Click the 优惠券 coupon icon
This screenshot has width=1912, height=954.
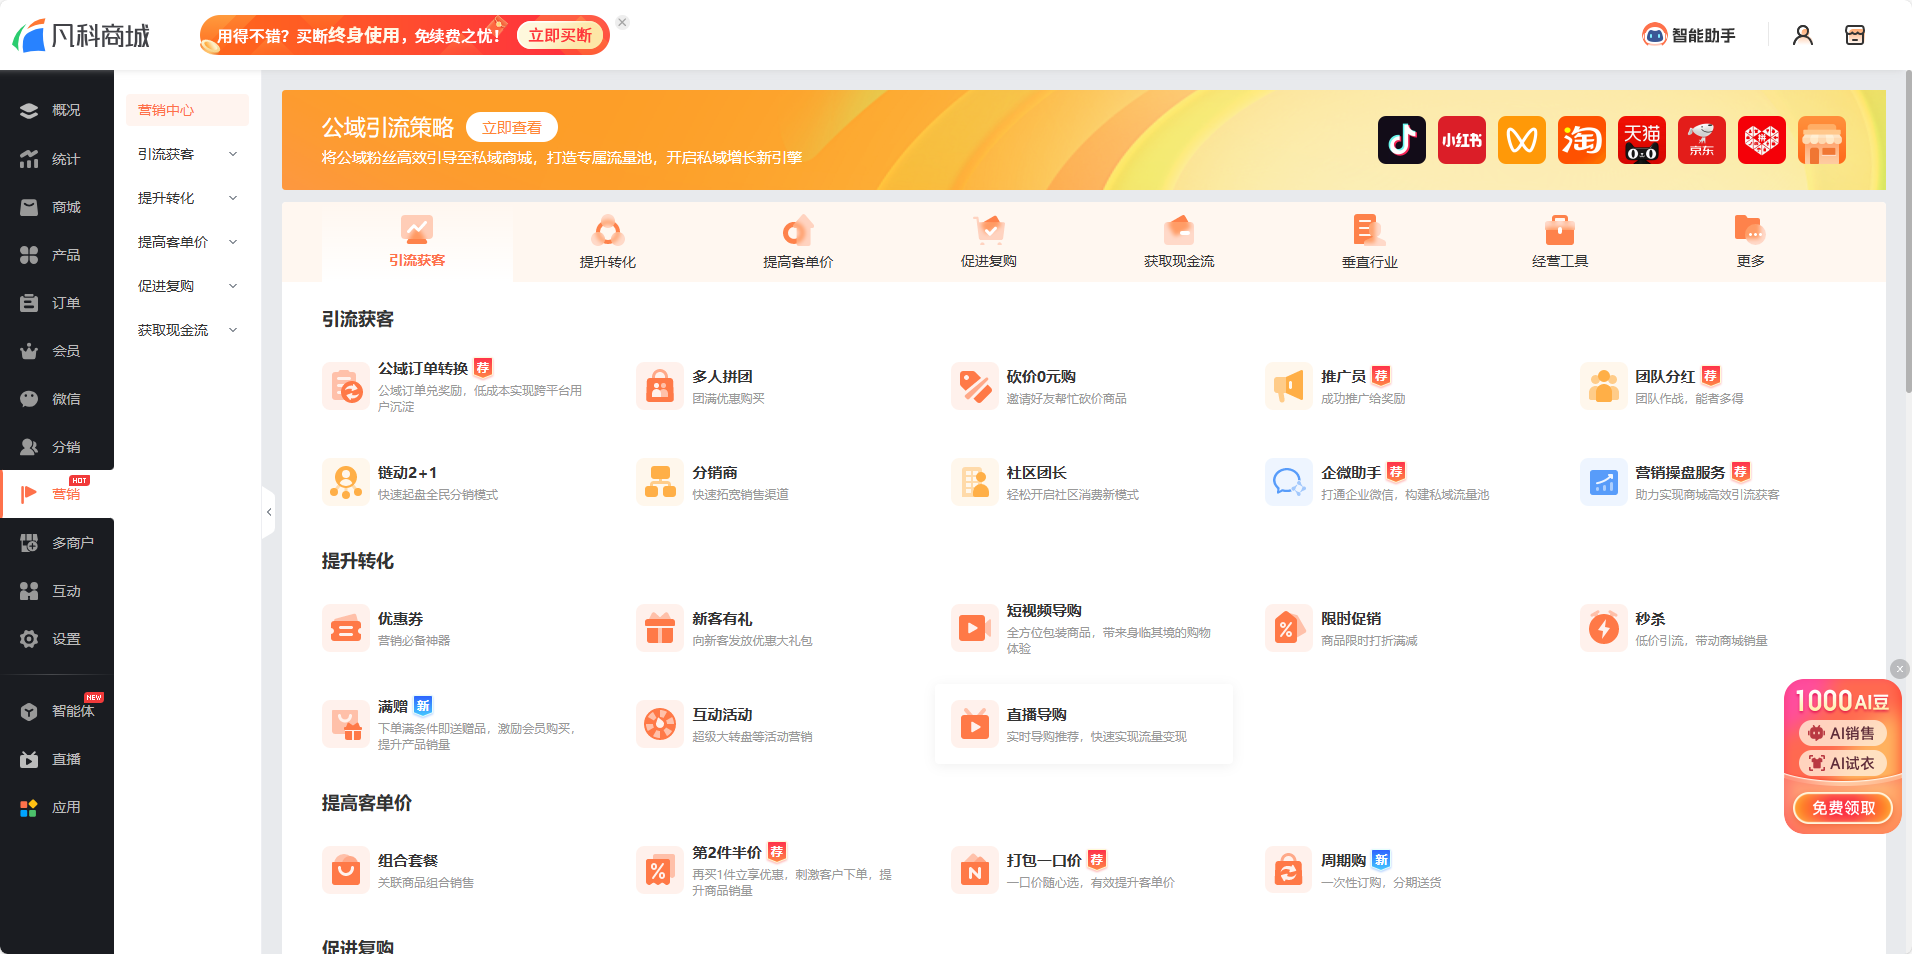tap(346, 629)
